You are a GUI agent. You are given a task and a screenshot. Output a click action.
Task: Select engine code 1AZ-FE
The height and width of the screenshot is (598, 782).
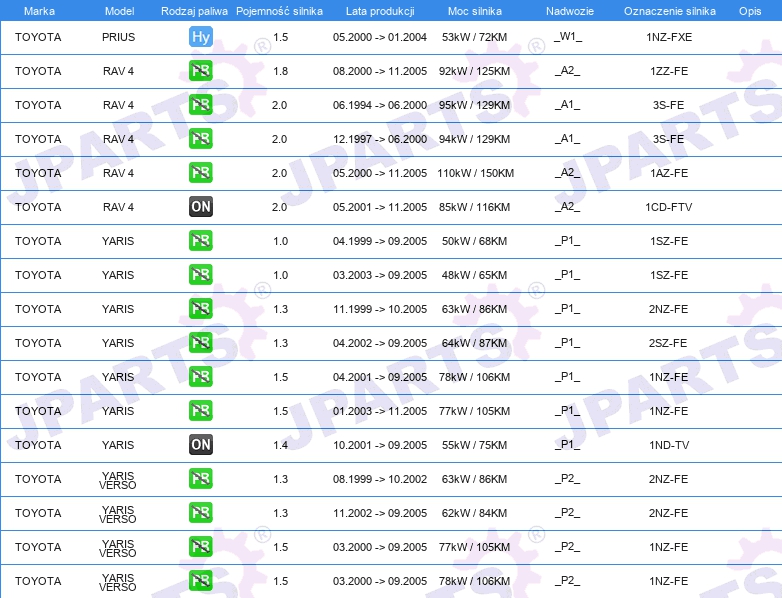point(669,173)
